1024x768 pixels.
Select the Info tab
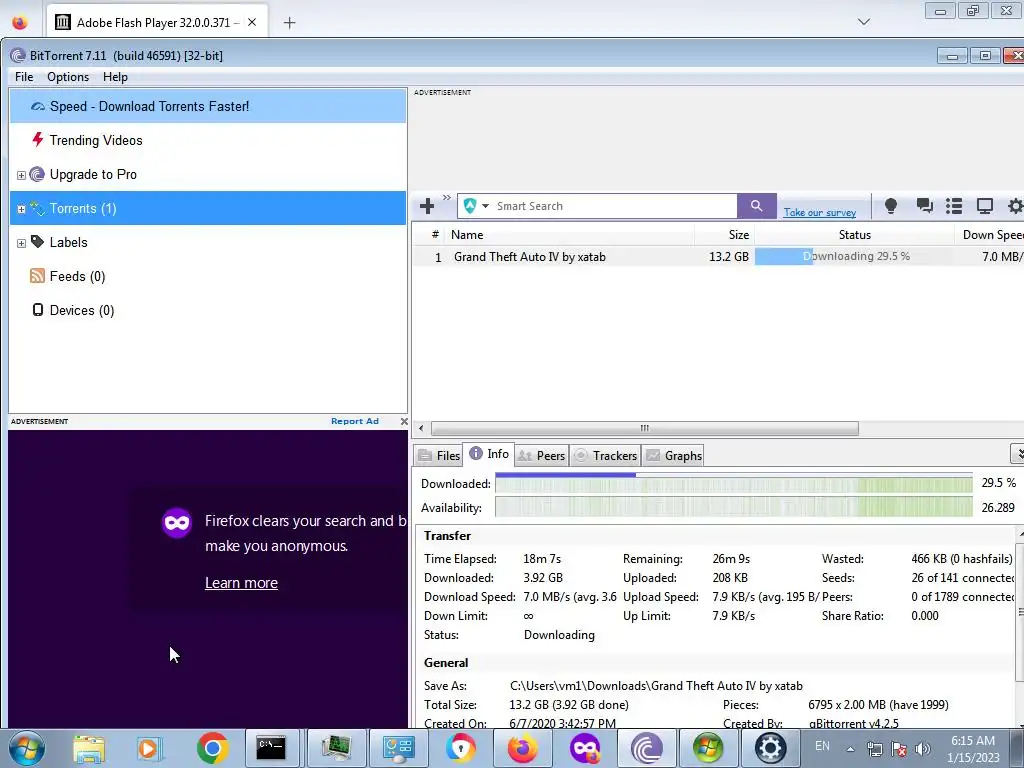tap(489, 454)
